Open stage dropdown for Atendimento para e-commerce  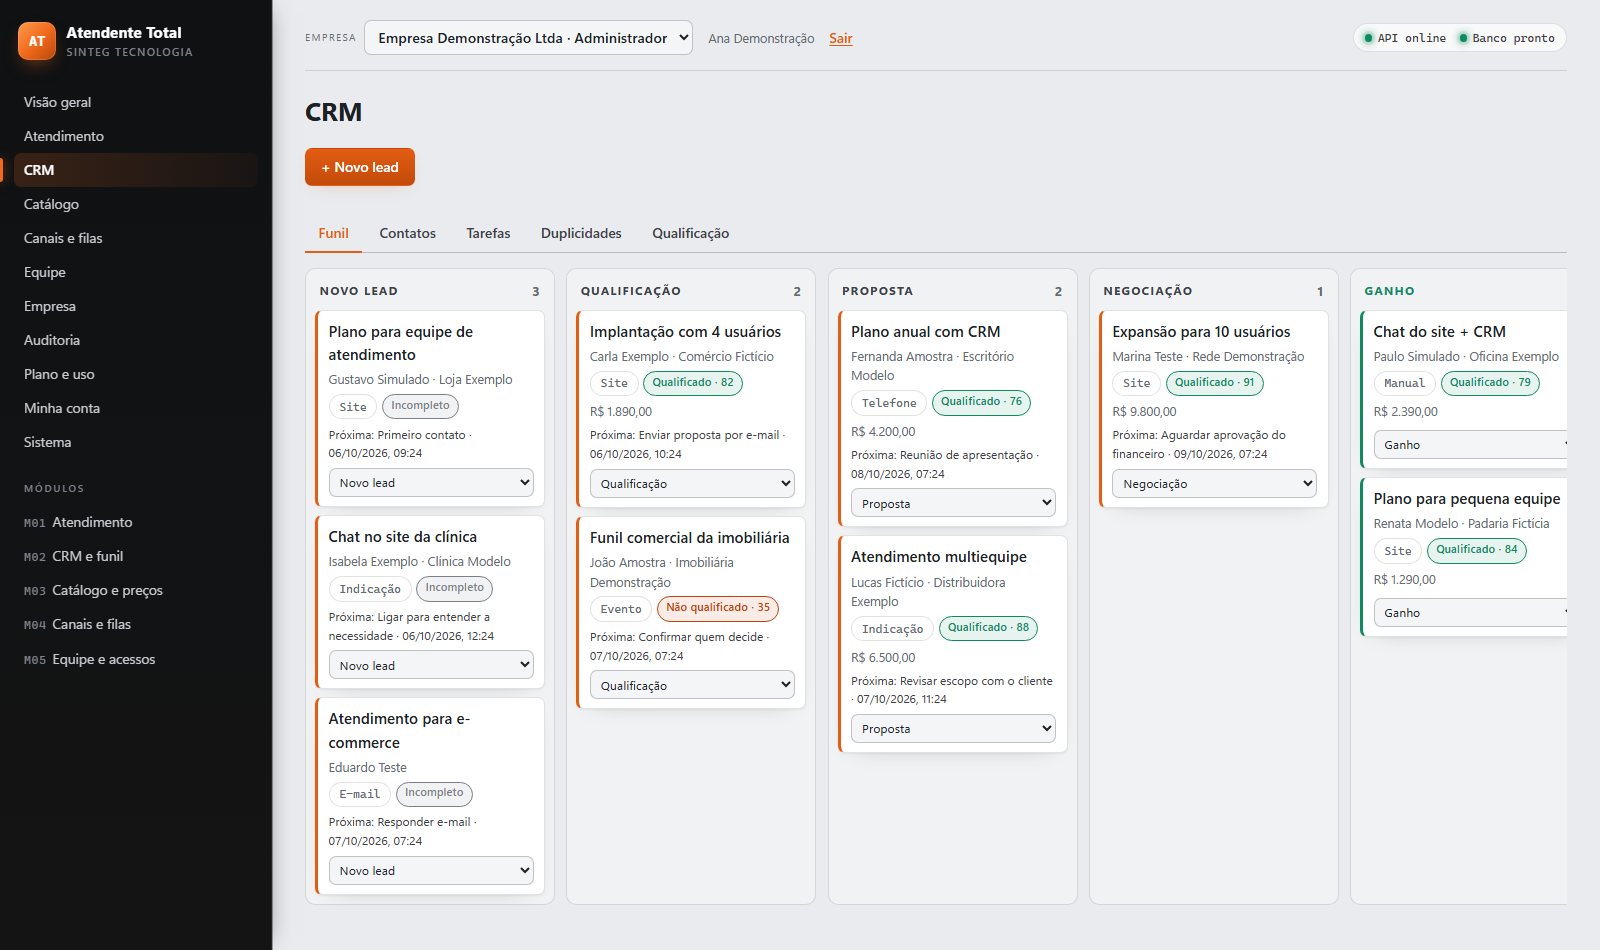(431, 871)
